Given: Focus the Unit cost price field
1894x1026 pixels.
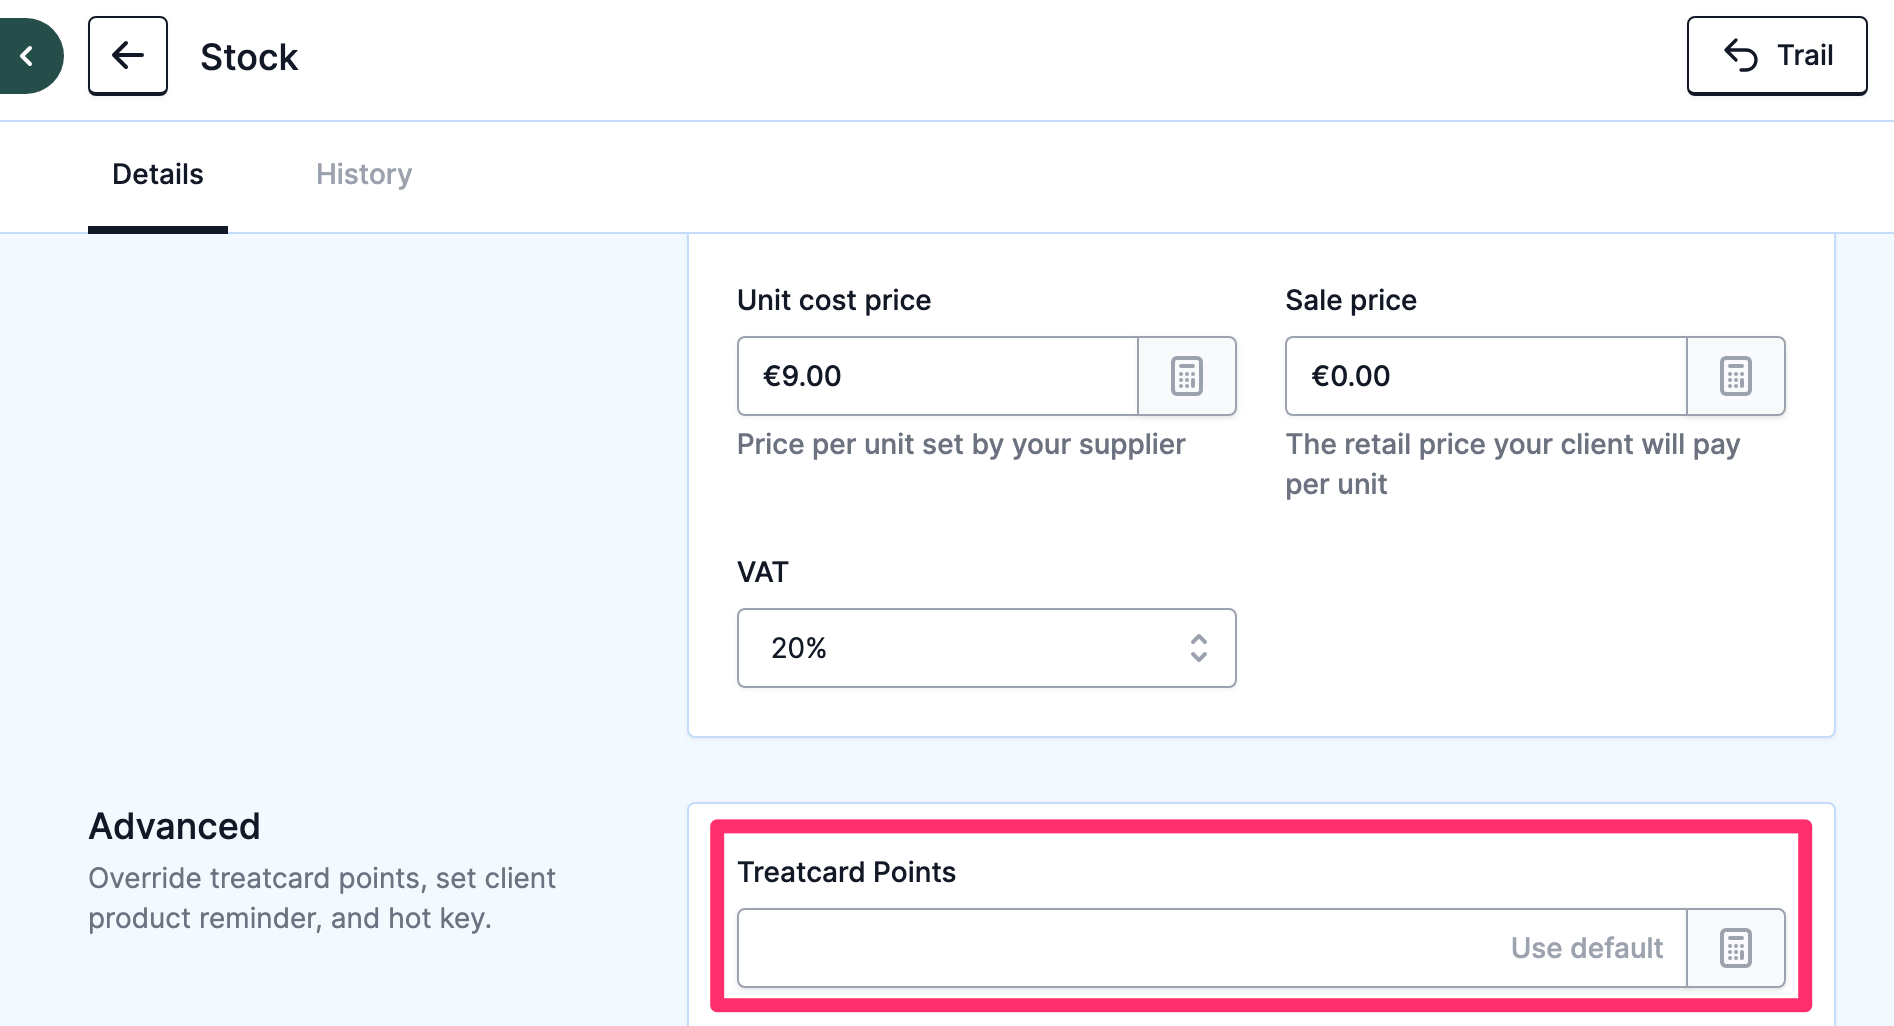Looking at the screenshot, I should coord(938,376).
